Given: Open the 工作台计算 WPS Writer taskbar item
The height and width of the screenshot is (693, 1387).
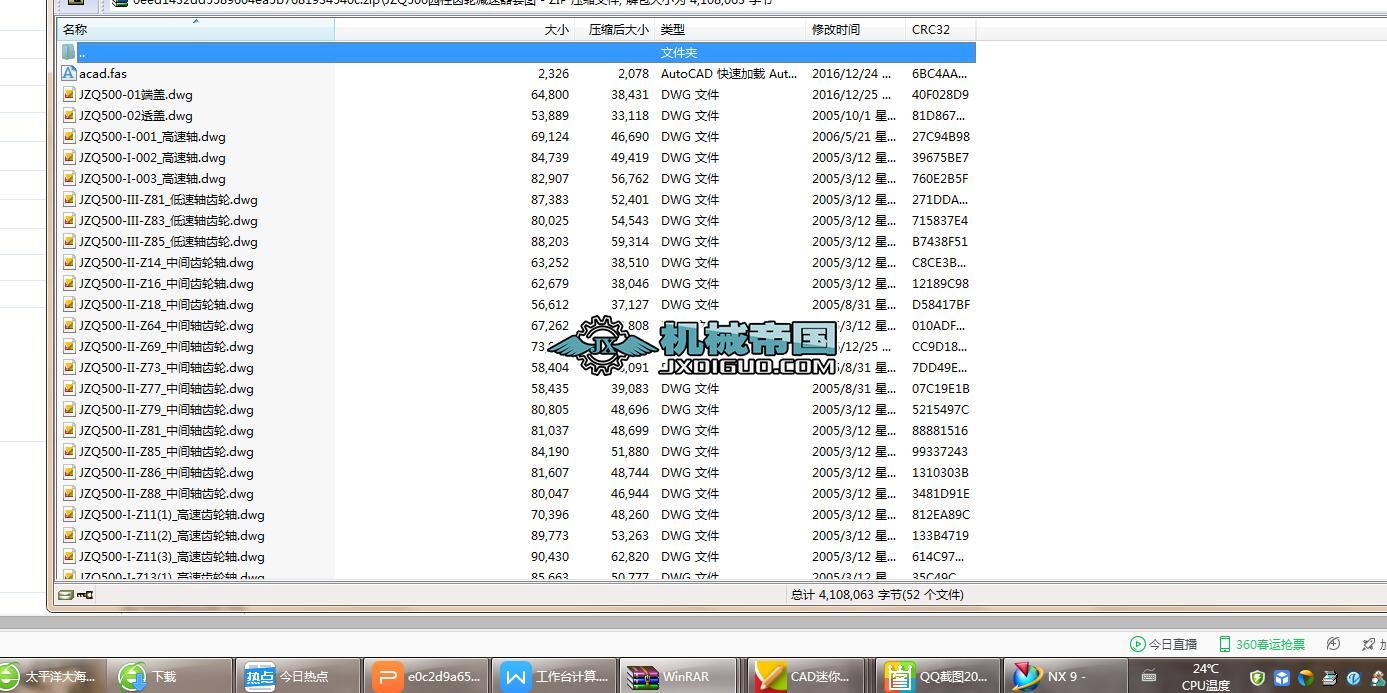Looking at the screenshot, I should pos(555,676).
